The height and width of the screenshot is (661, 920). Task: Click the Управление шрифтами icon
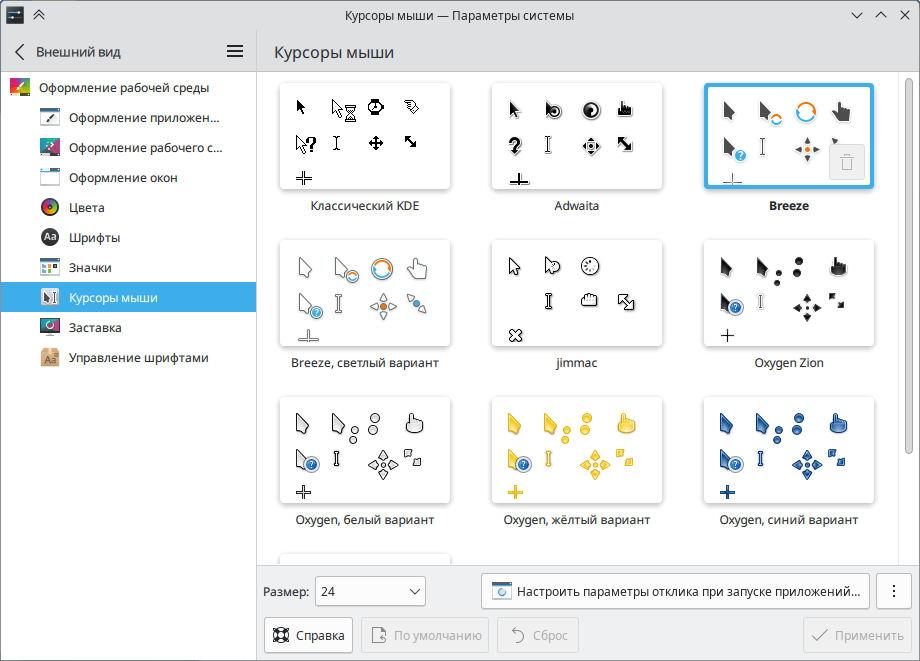50,357
